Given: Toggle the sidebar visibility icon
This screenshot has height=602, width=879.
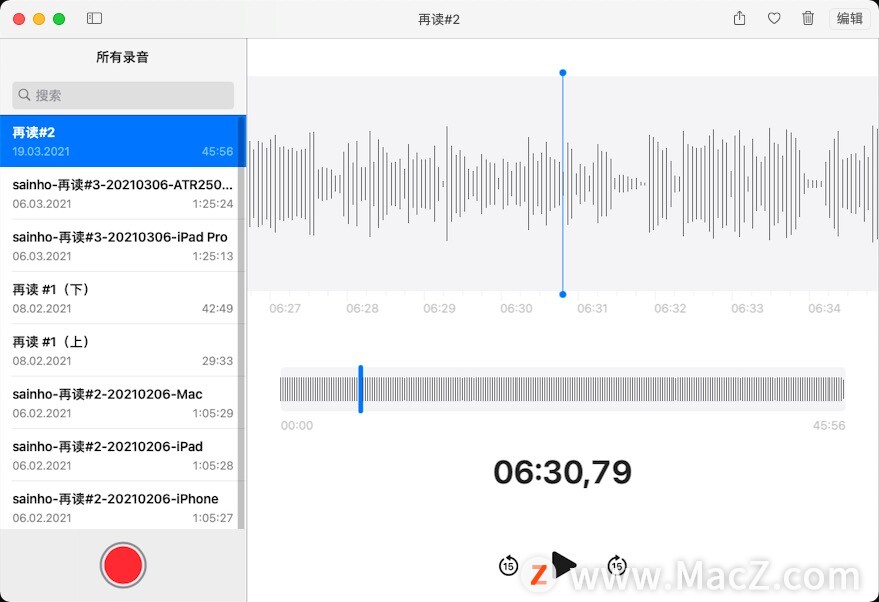Looking at the screenshot, I should pos(94,18).
